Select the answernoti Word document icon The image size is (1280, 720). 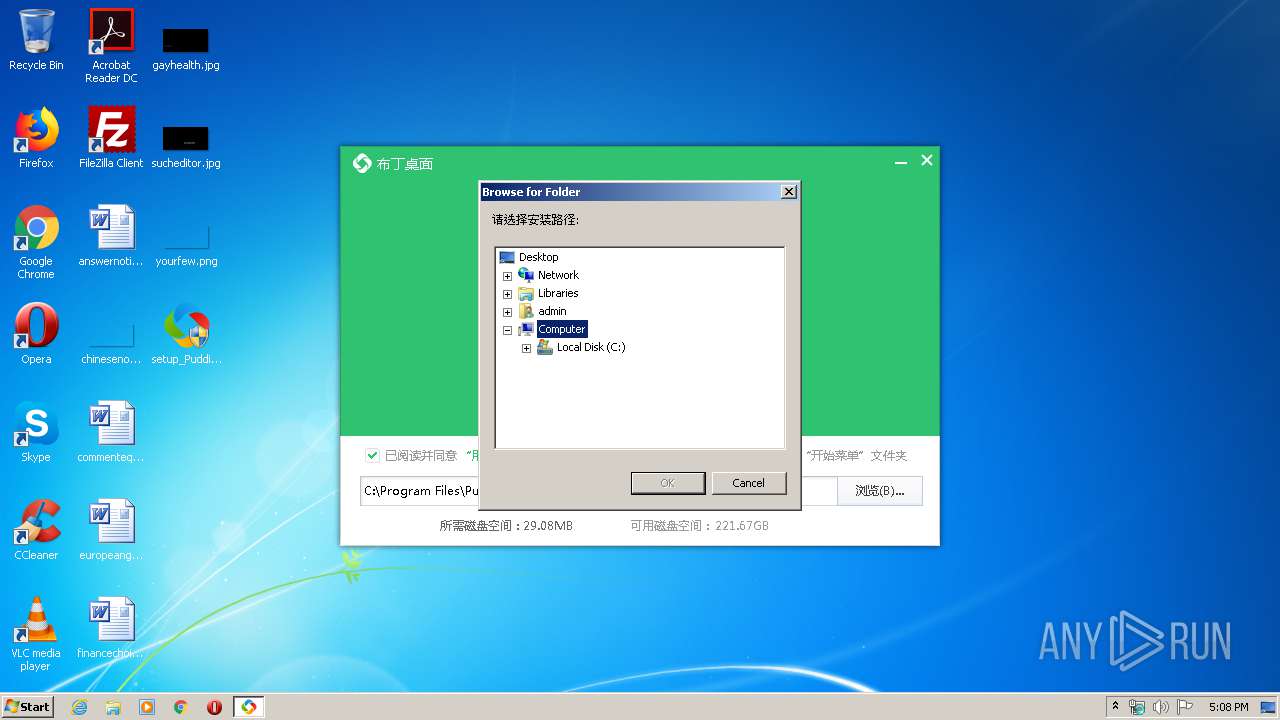(x=111, y=236)
